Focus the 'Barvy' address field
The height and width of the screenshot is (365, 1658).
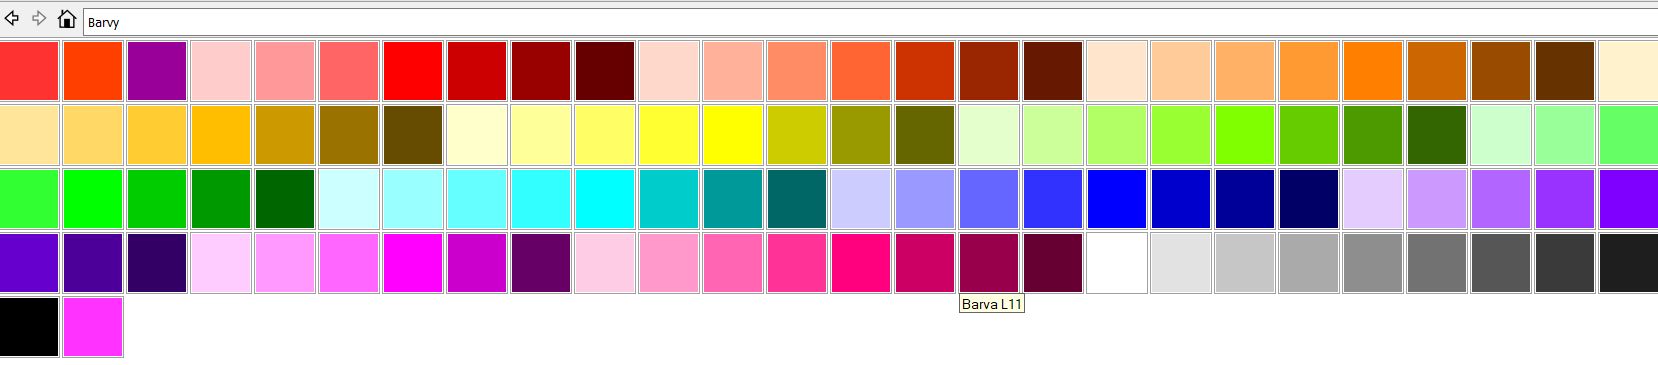pos(870,22)
